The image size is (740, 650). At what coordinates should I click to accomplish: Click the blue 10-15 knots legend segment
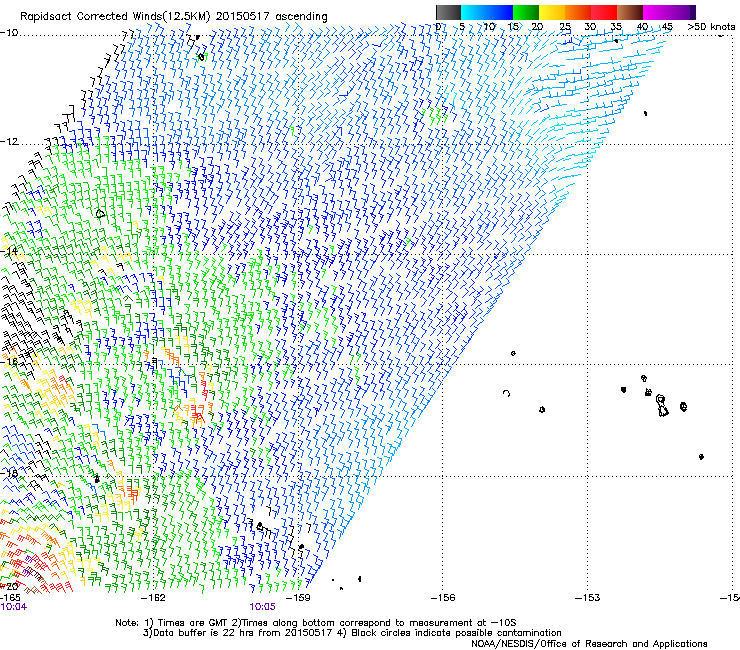500,12
